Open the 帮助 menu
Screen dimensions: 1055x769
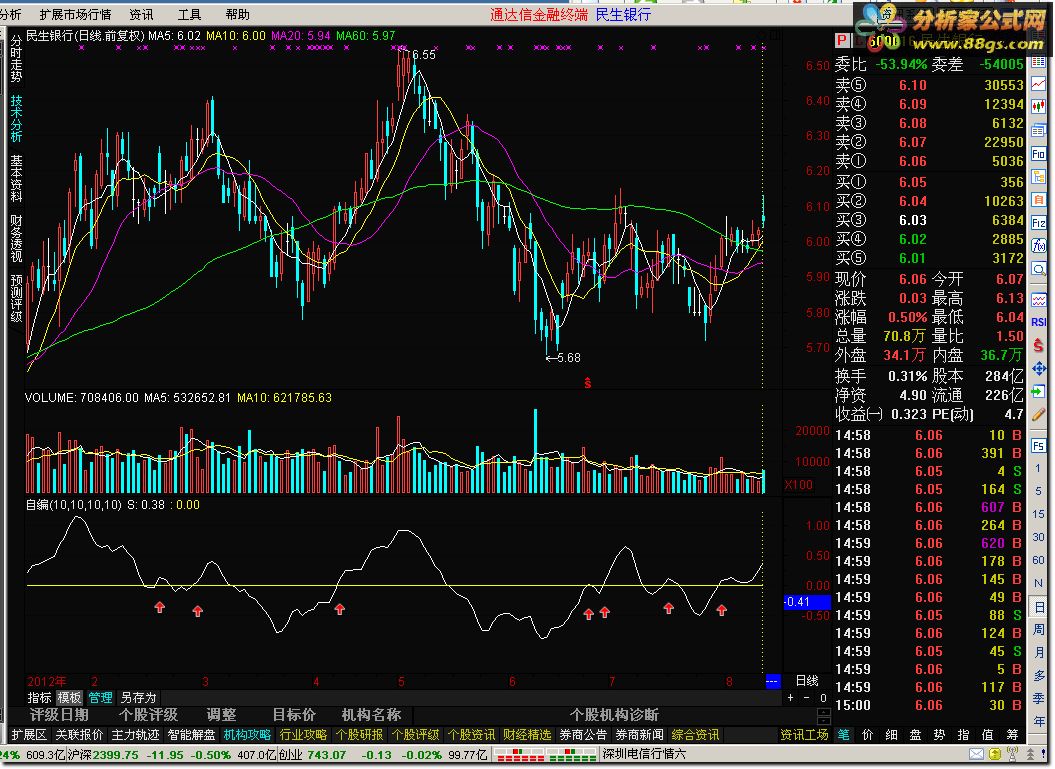tap(238, 14)
